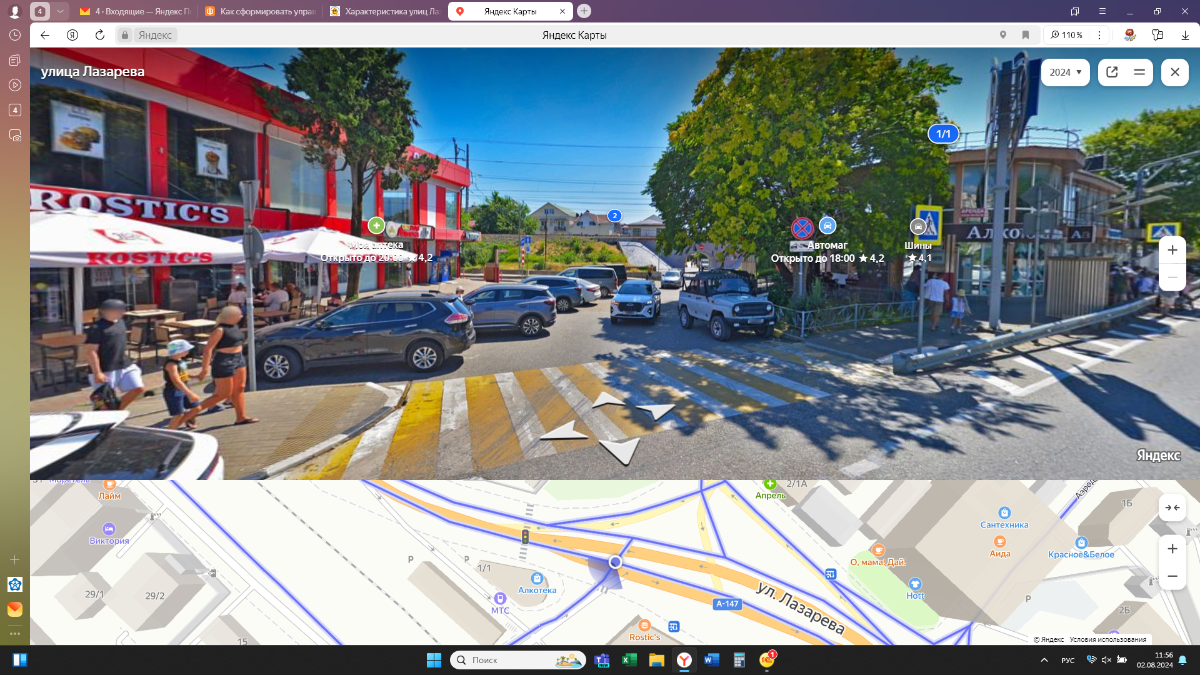
Task: Click the bookmark icon in address bar
Action: point(1025,35)
